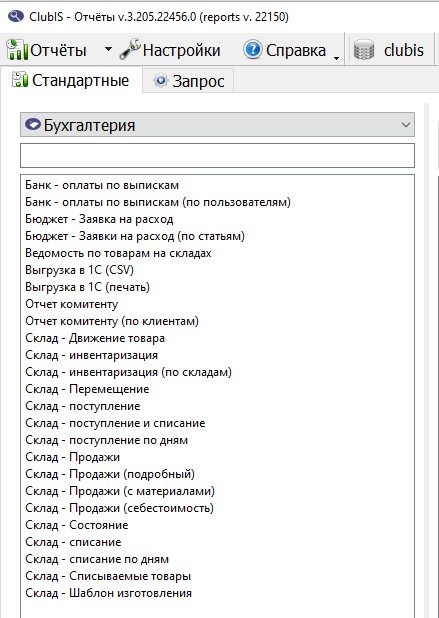
Task: Expand the small arrow after Справка
Action: tap(336, 58)
